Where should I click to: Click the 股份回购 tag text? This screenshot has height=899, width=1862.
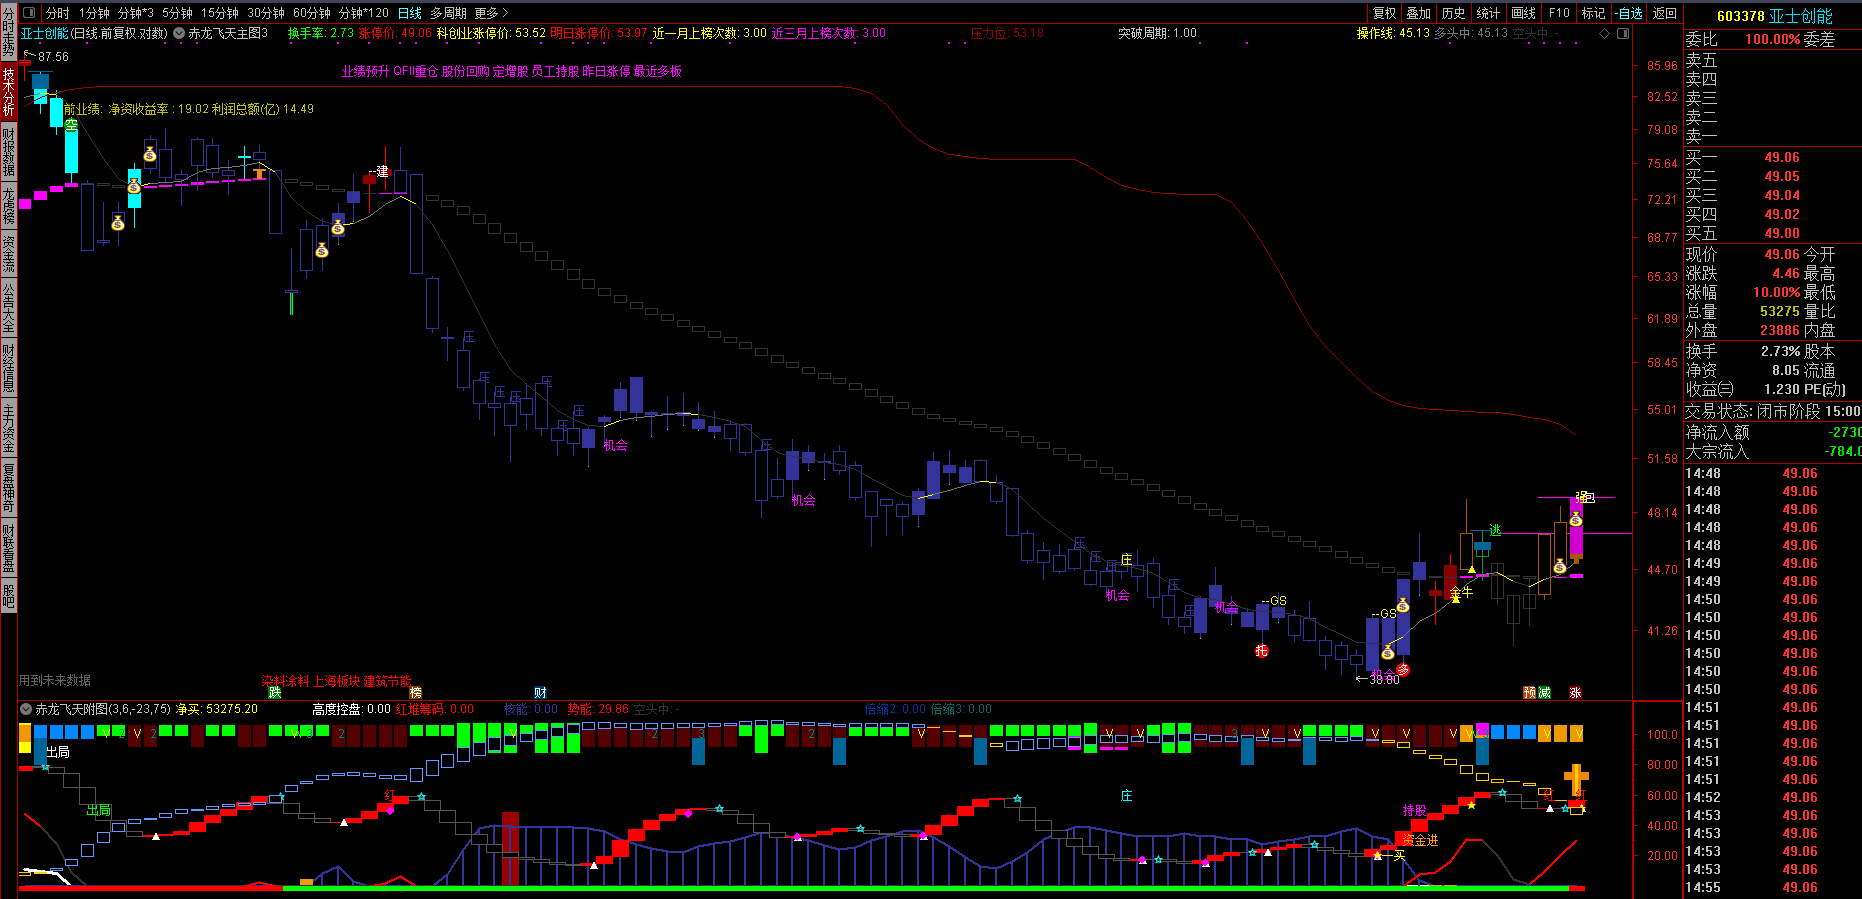pos(465,72)
